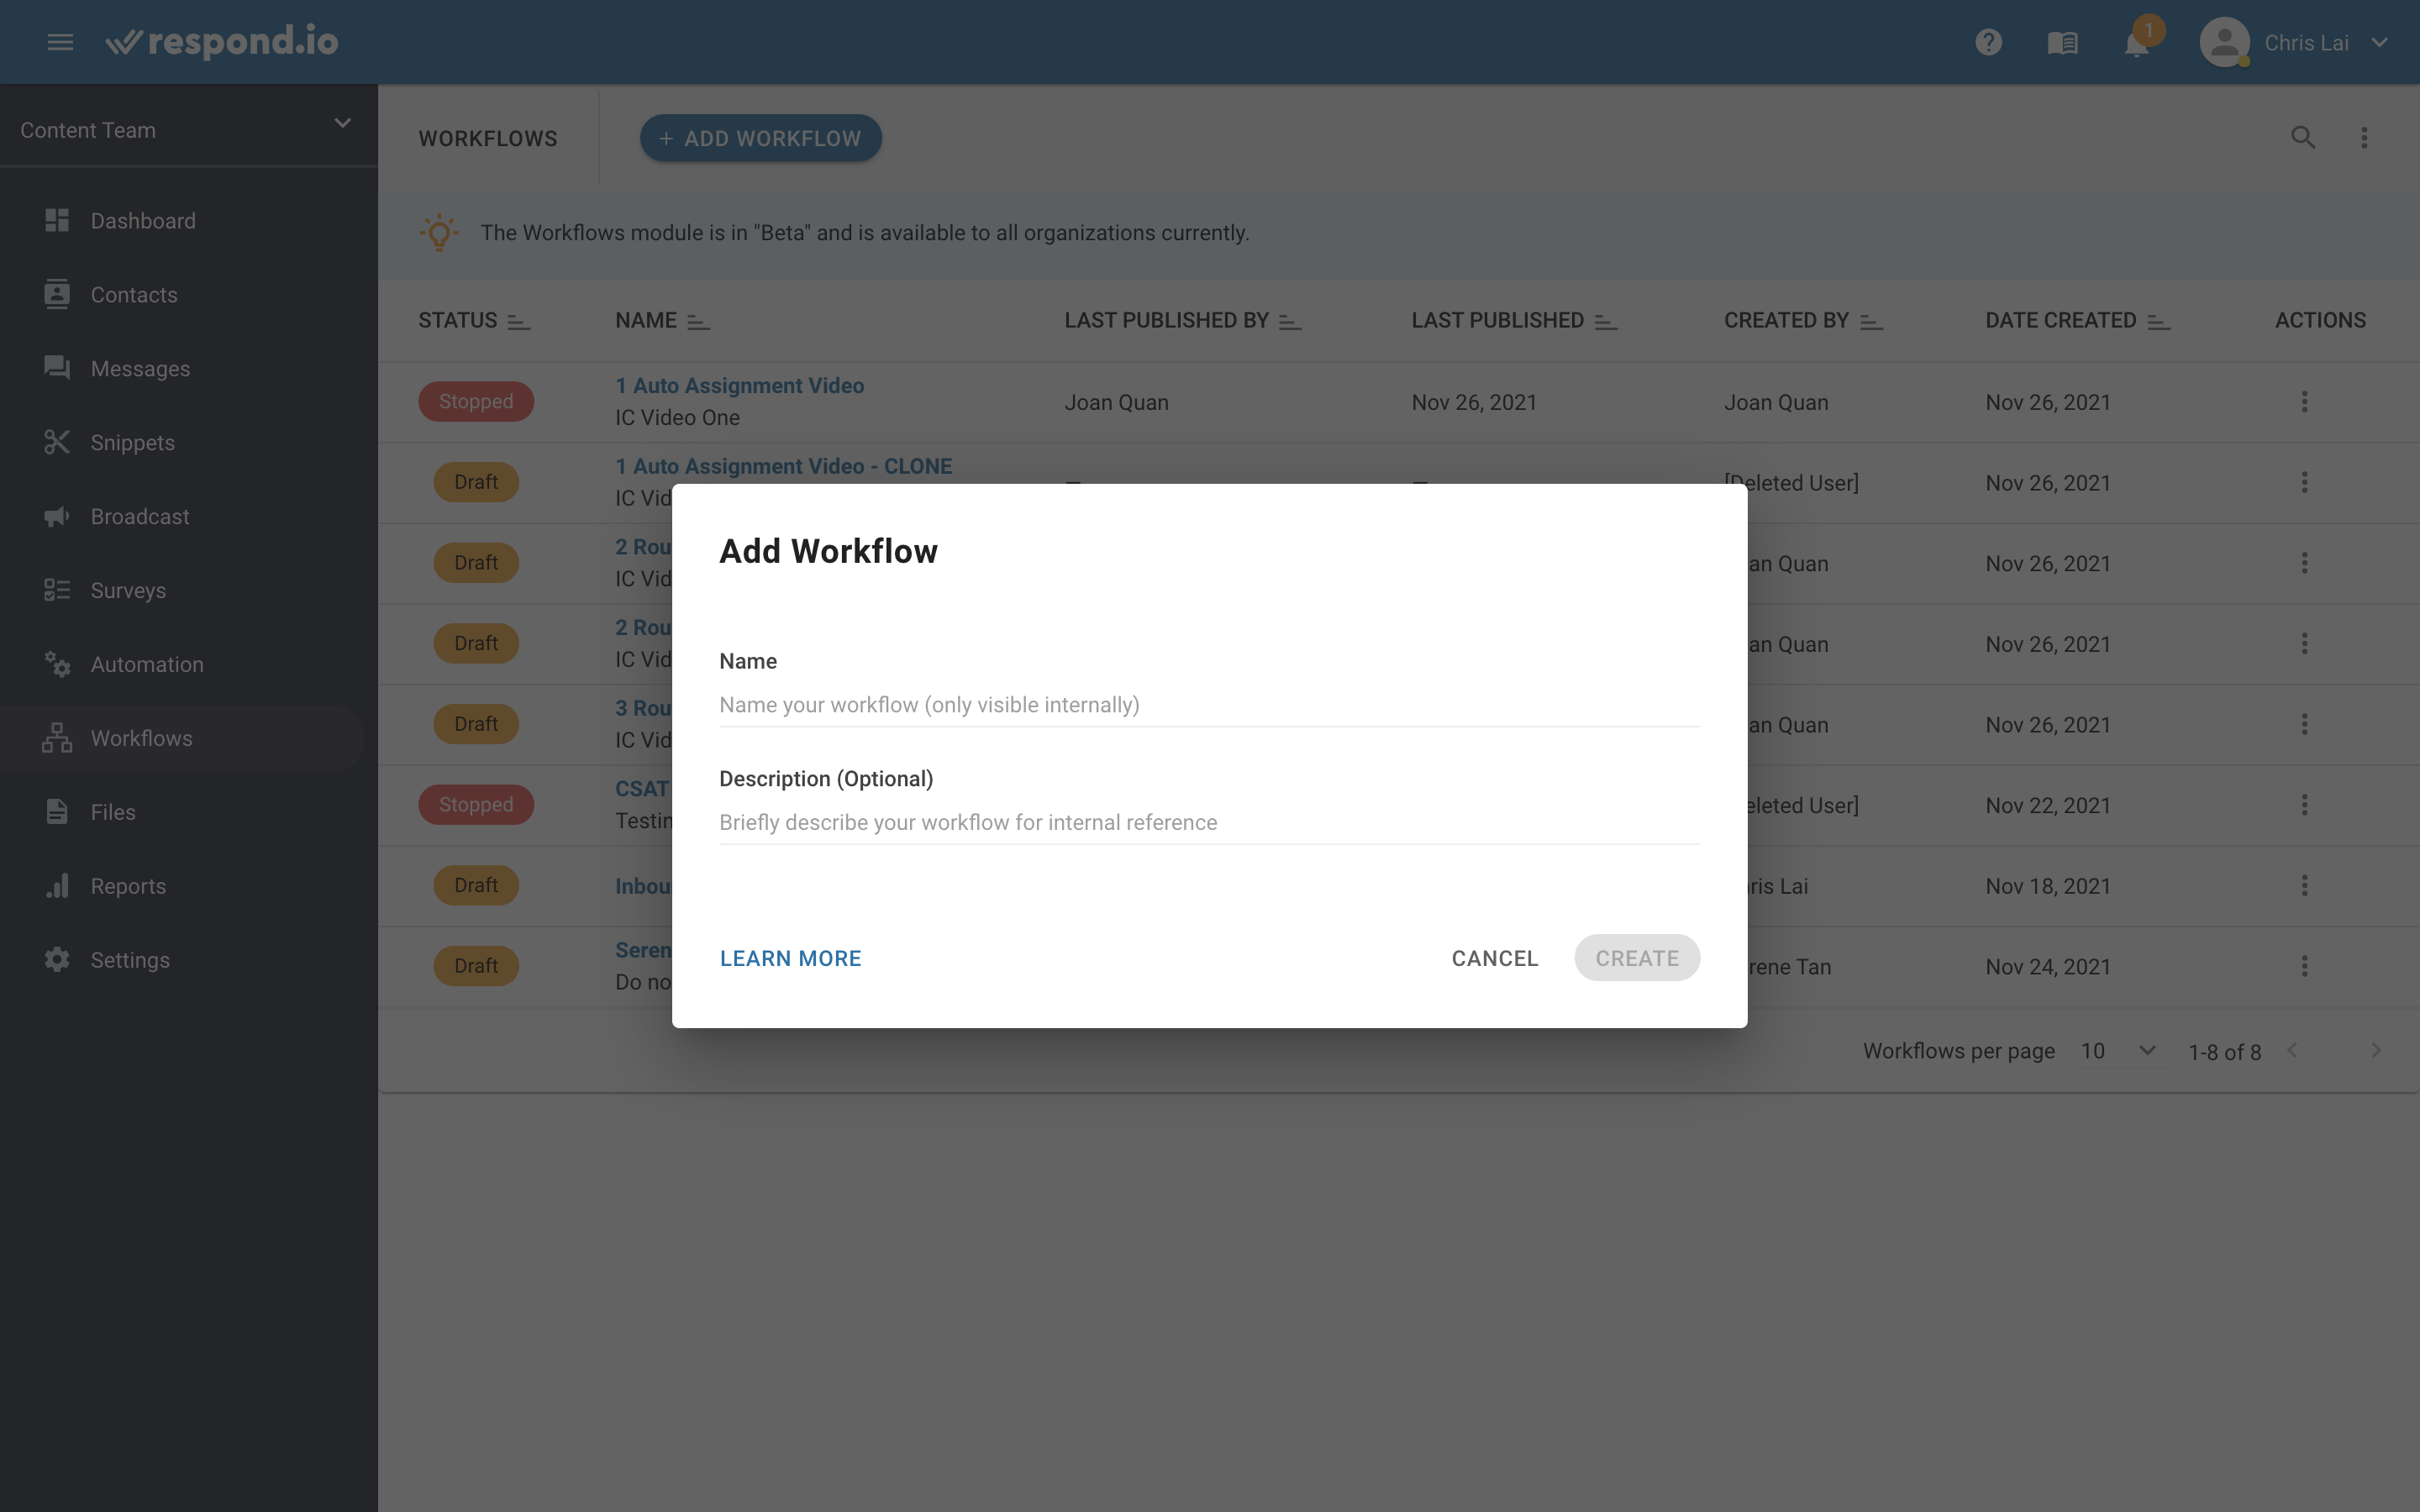Click the three-dot menu on CSAT row
2420x1512 pixels.
2305,805
